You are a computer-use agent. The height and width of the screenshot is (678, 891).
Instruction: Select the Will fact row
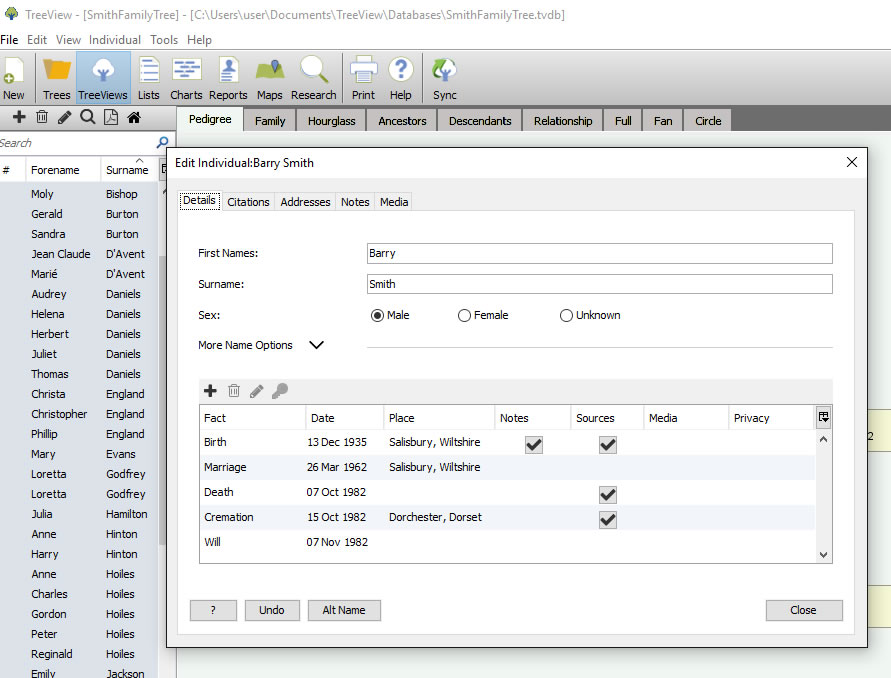pos(507,542)
